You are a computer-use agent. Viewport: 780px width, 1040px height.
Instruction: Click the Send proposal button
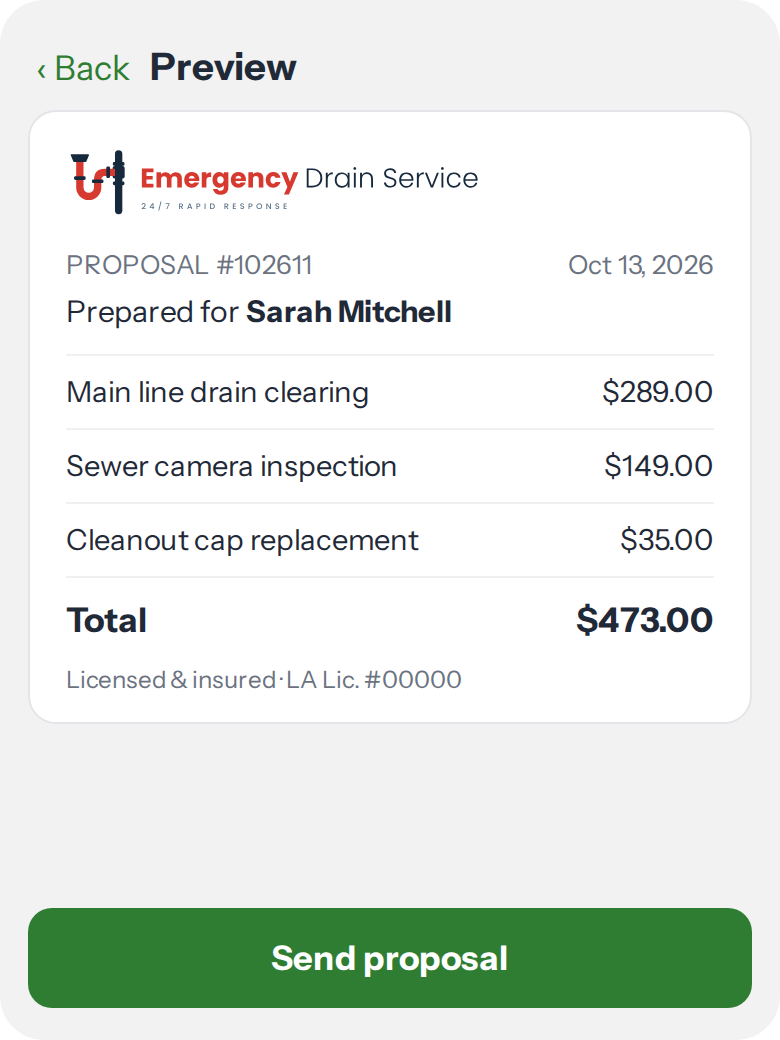(390, 958)
